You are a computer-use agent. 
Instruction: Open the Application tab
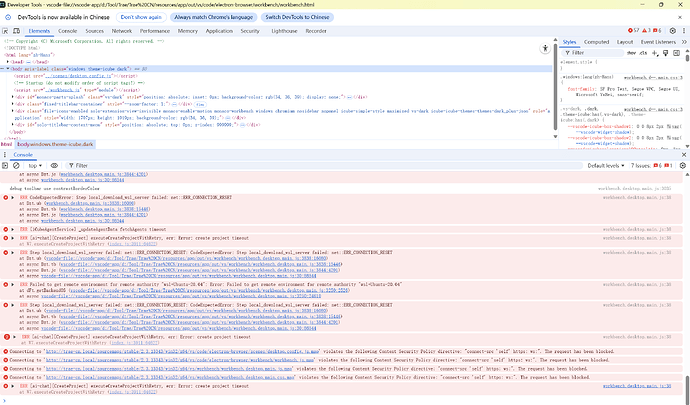coord(219,31)
